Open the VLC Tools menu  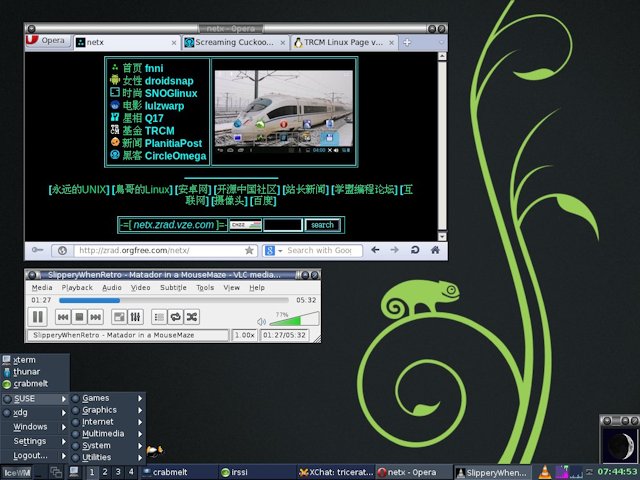(x=205, y=287)
